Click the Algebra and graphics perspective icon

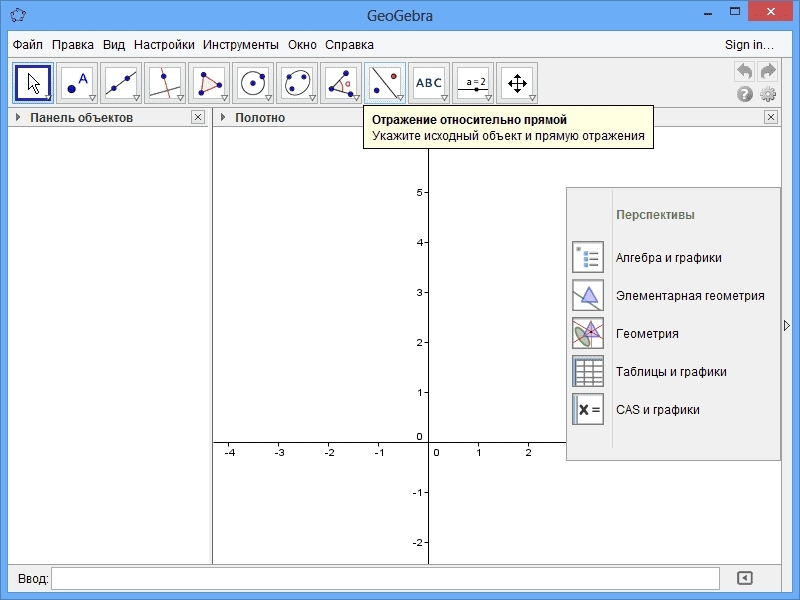click(588, 257)
